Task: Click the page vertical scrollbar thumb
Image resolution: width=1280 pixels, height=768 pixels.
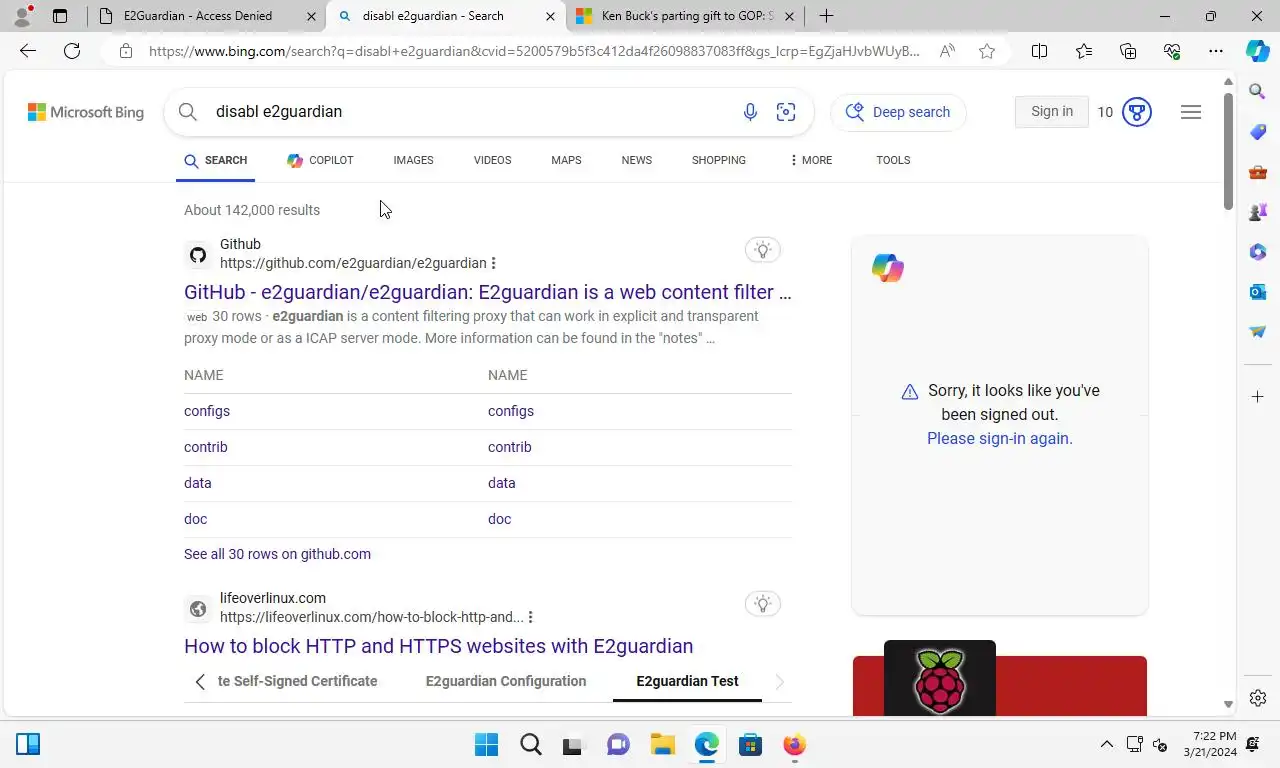Action: [x=1228, y=152]
